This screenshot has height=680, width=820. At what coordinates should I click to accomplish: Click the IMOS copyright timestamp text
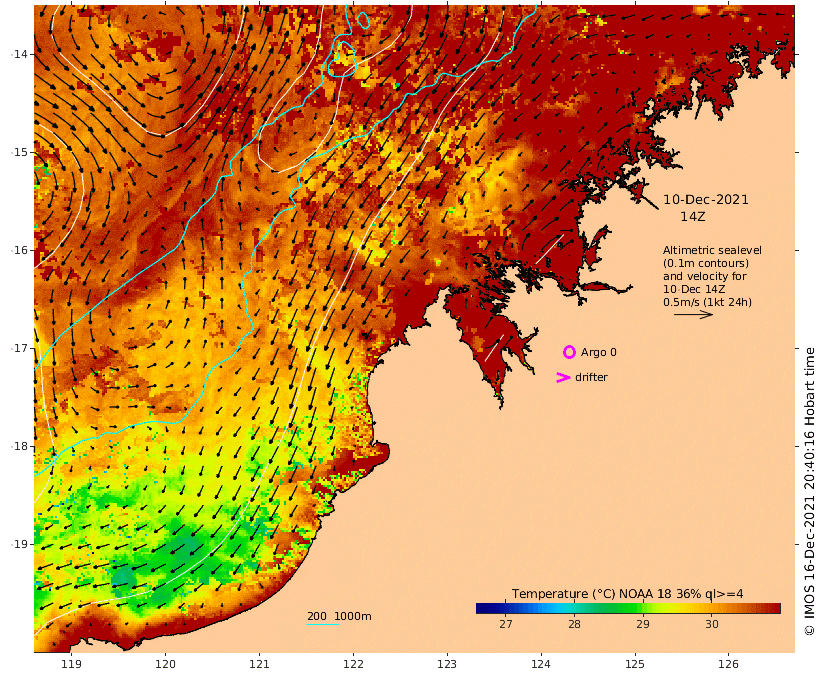click(x=809, y=492)
